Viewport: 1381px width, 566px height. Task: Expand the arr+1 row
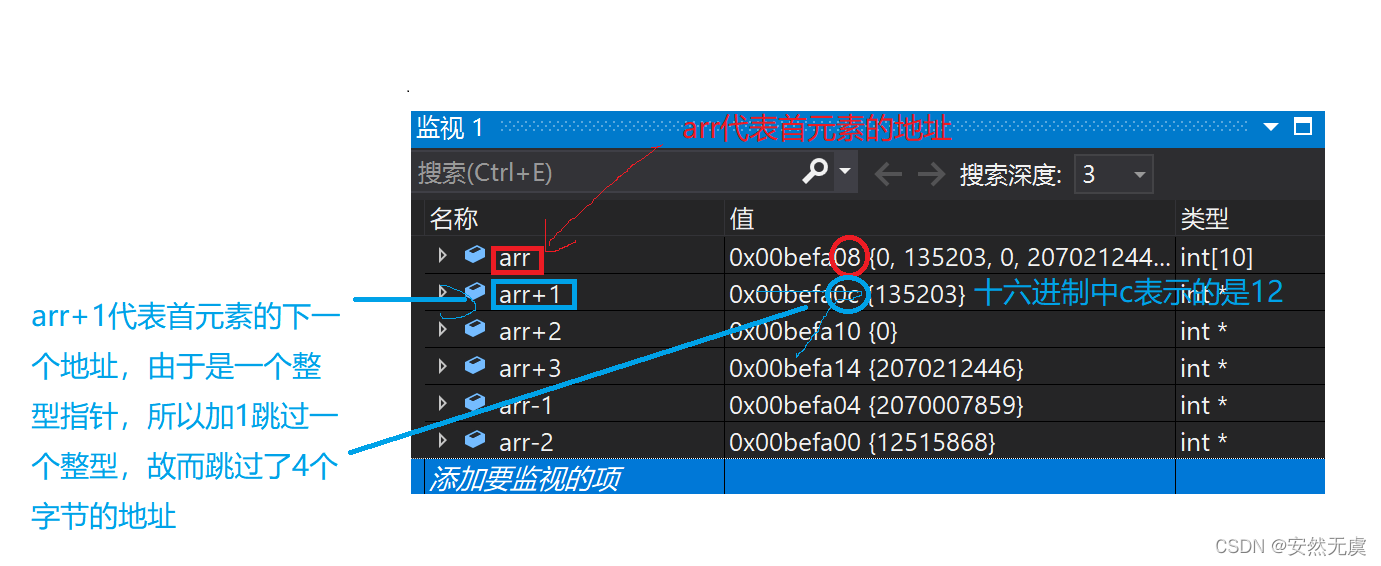click(x=442, y=293)
